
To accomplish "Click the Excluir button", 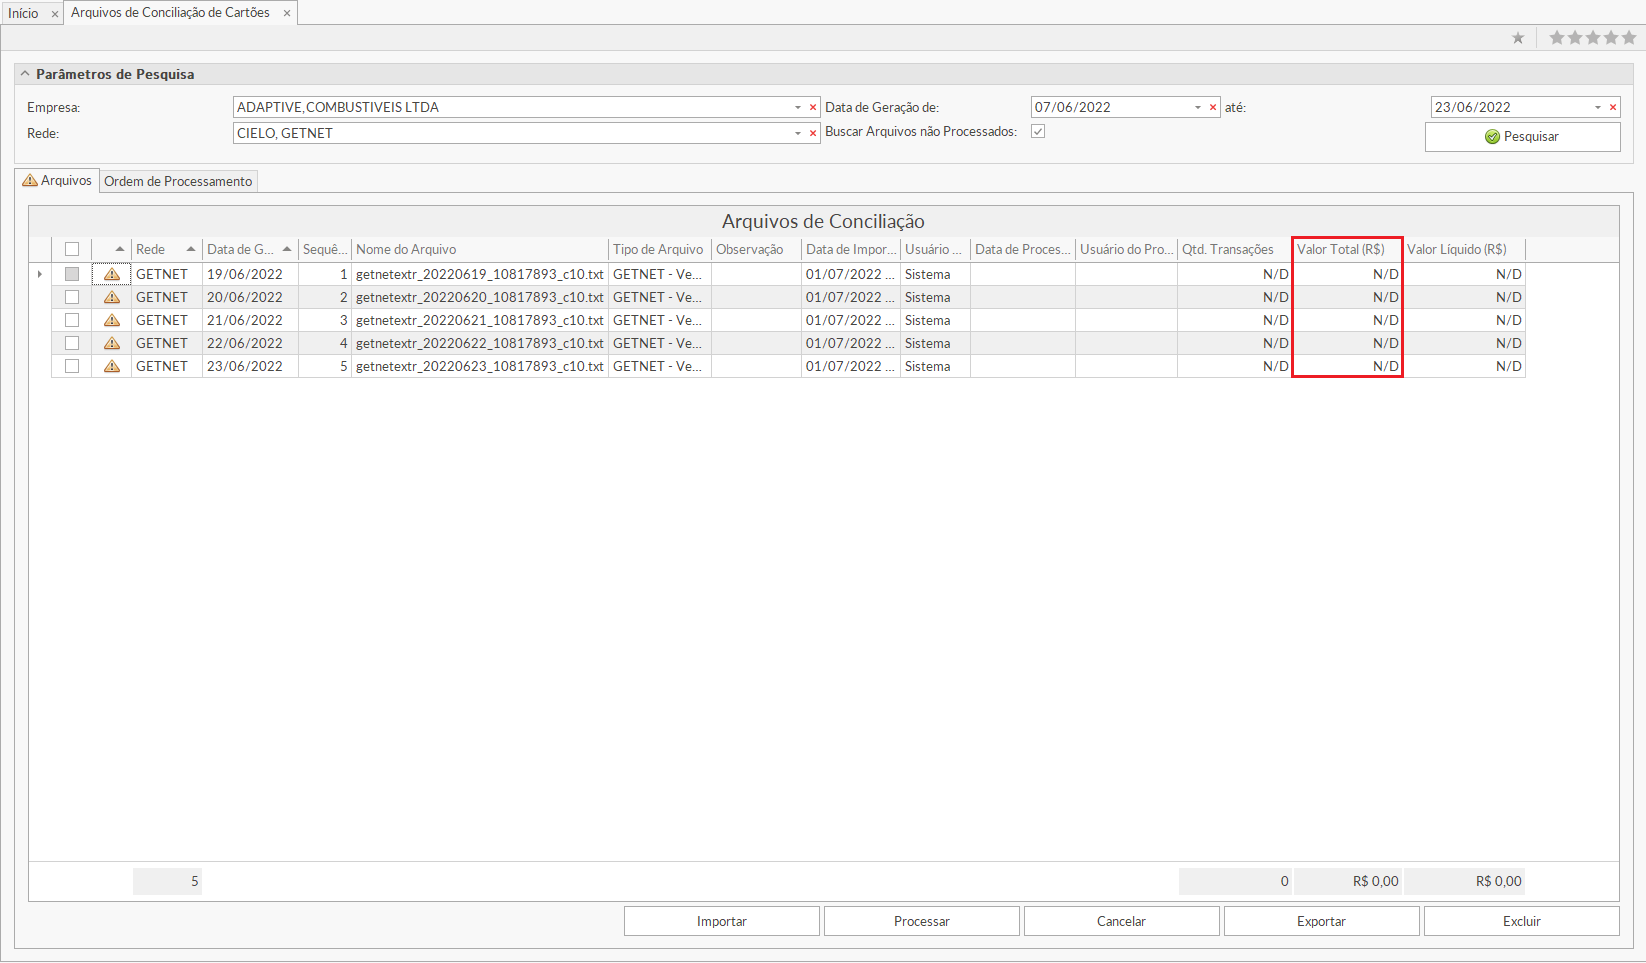I will (1522, 921).
